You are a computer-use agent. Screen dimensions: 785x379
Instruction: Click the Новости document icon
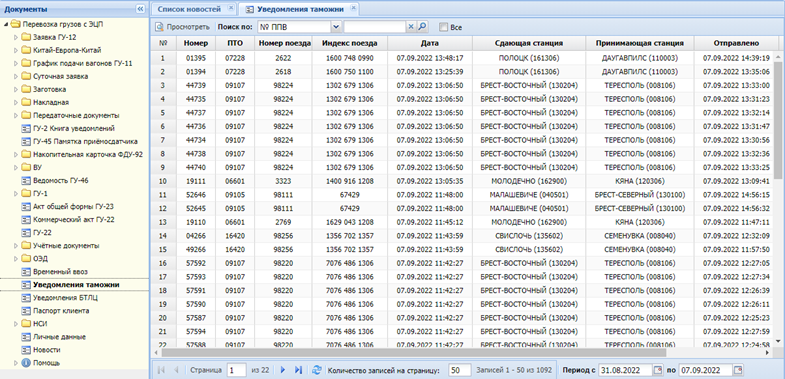(x=26, y=350)
